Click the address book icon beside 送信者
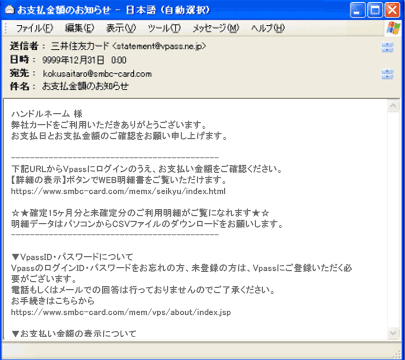The height and width of the screenshot is (360, 405). click(x=387, y=47)
